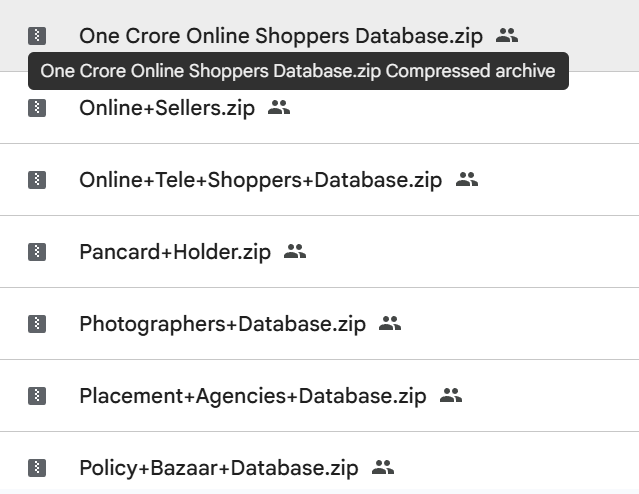The width and height of the screenshot is (639, 494).
Task: Select the One Crore Online Shoppers Database.zip file name
Action: (280, 36)
